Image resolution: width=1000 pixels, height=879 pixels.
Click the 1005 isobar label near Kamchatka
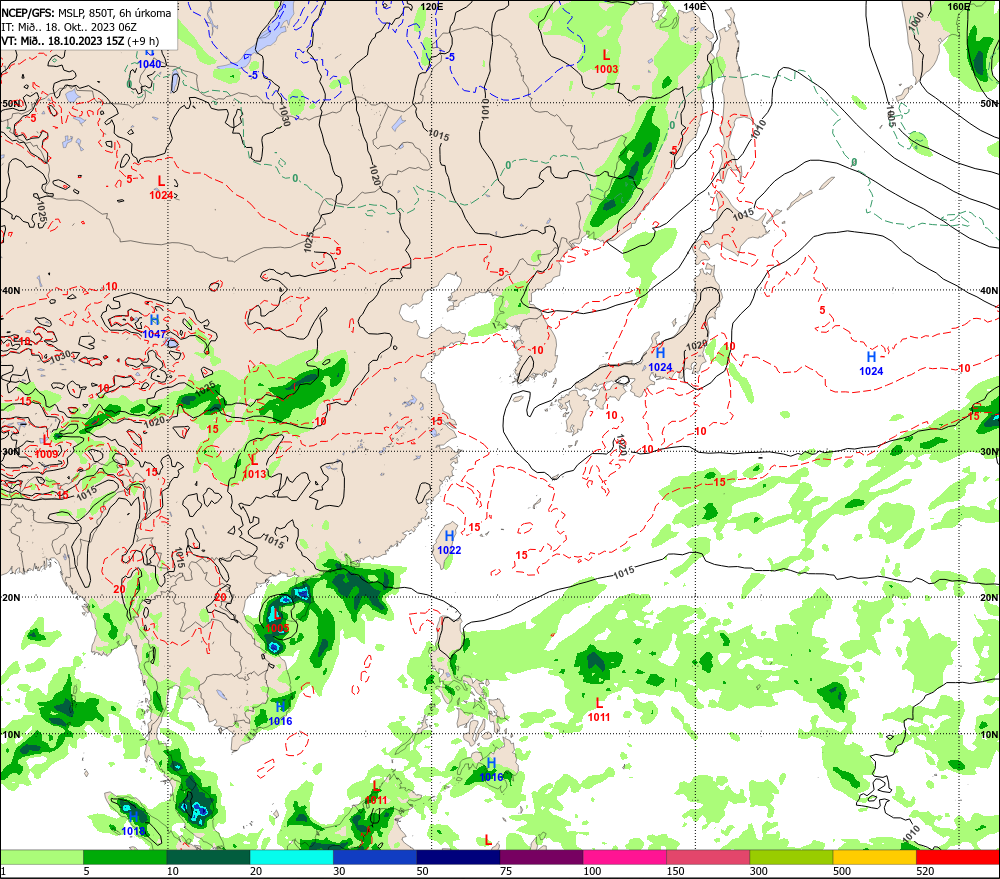(x=891, y=116)
